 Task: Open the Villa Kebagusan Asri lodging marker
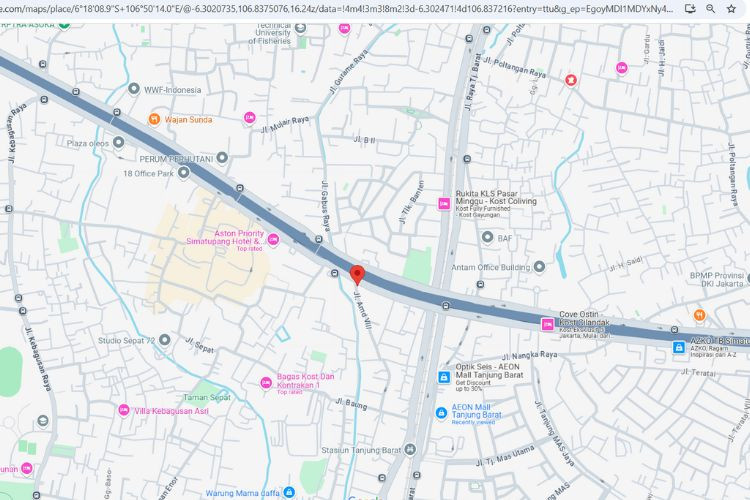123,410
